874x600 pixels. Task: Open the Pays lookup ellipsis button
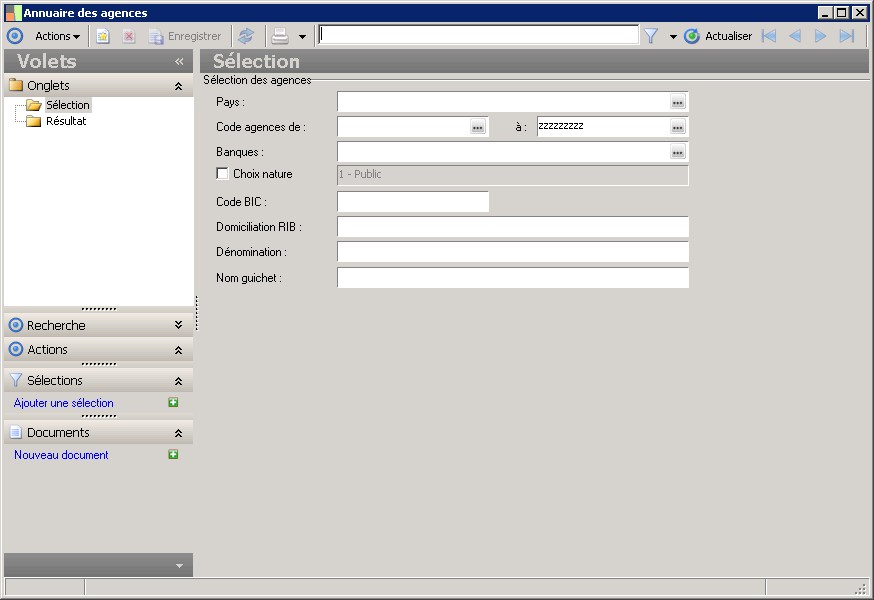[678, 102]
